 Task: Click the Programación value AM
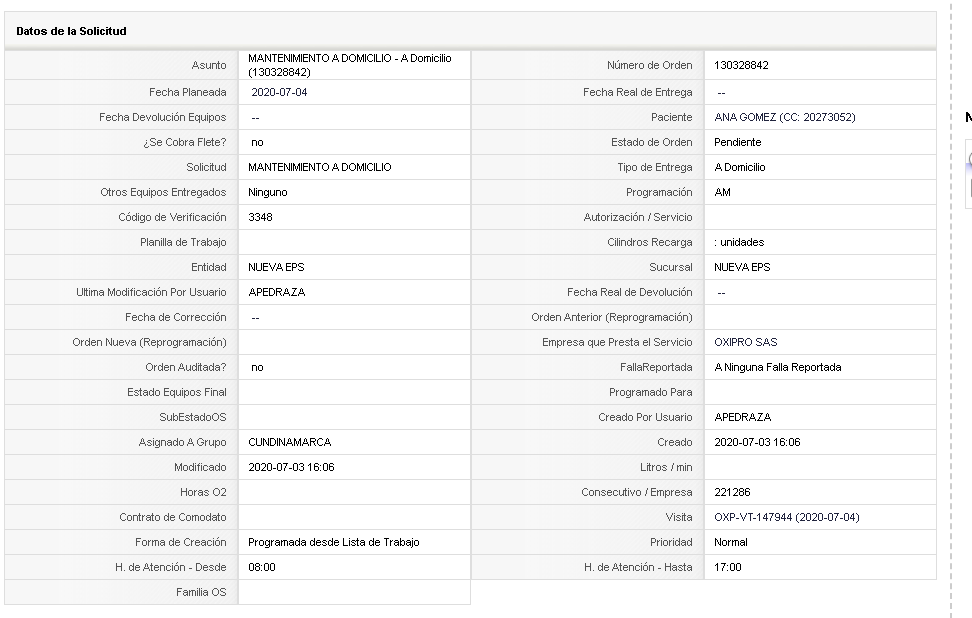(722, 192)
